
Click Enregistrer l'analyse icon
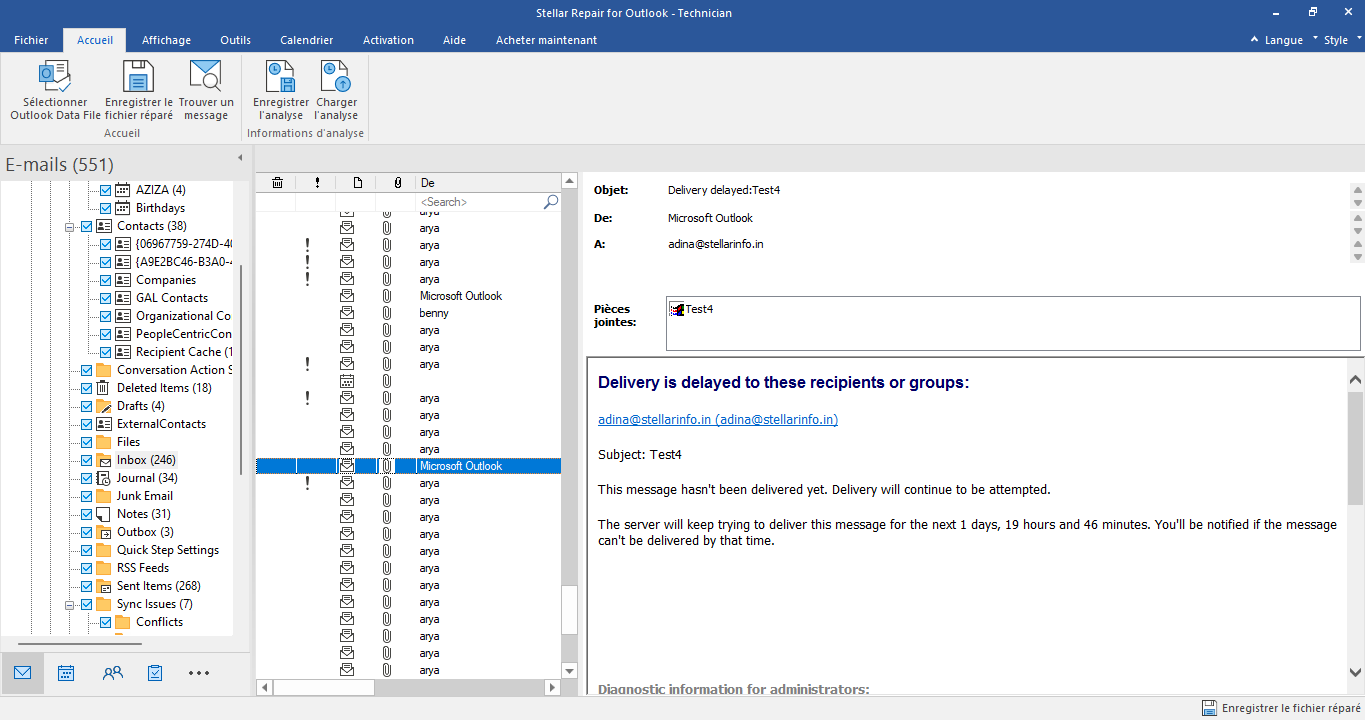[280, 76]
